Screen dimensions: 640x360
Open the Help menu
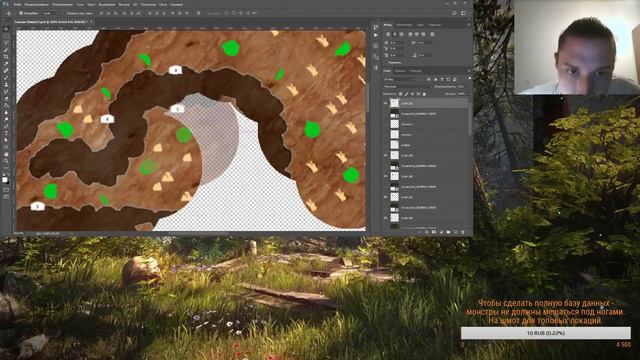[176, 4]
